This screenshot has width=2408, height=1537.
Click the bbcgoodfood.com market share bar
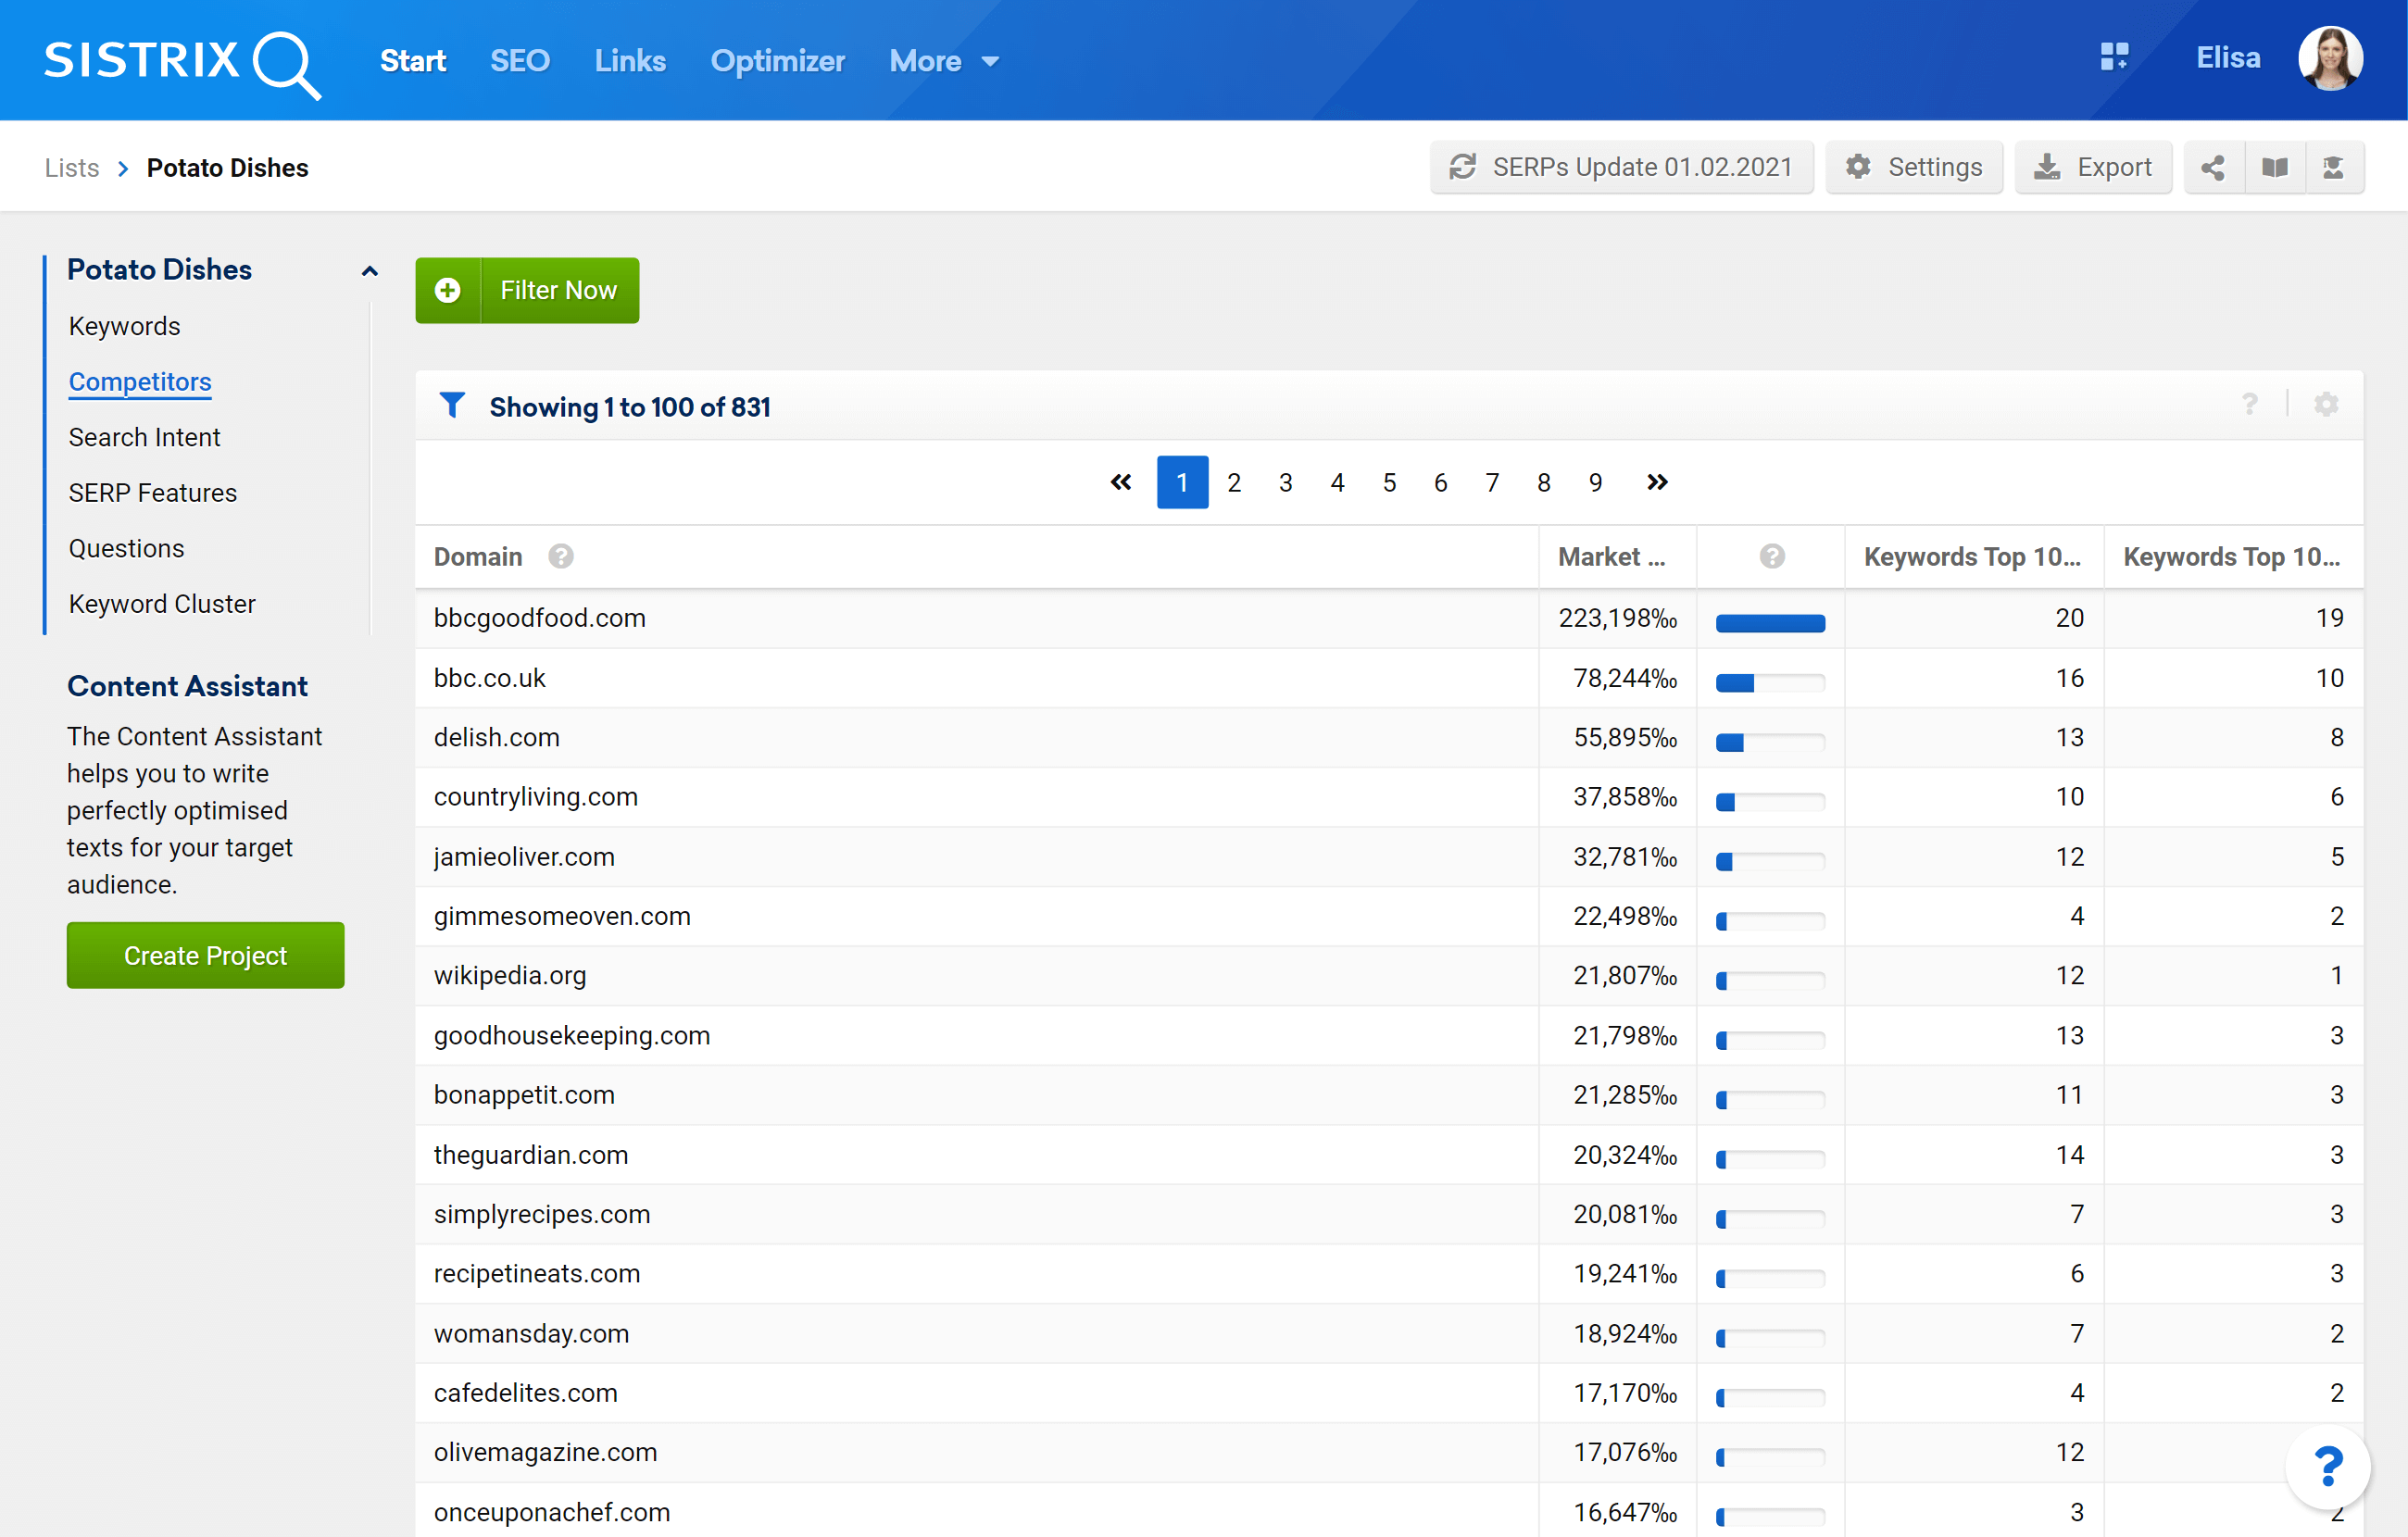tap(1770, 623)
